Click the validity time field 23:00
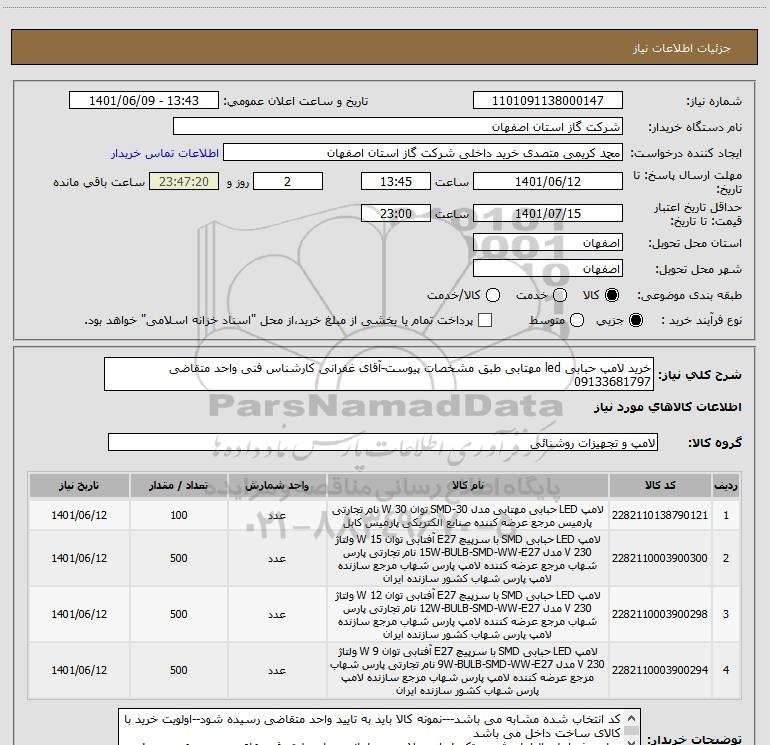This screenshot has width=770, height=745. [396, 214]
